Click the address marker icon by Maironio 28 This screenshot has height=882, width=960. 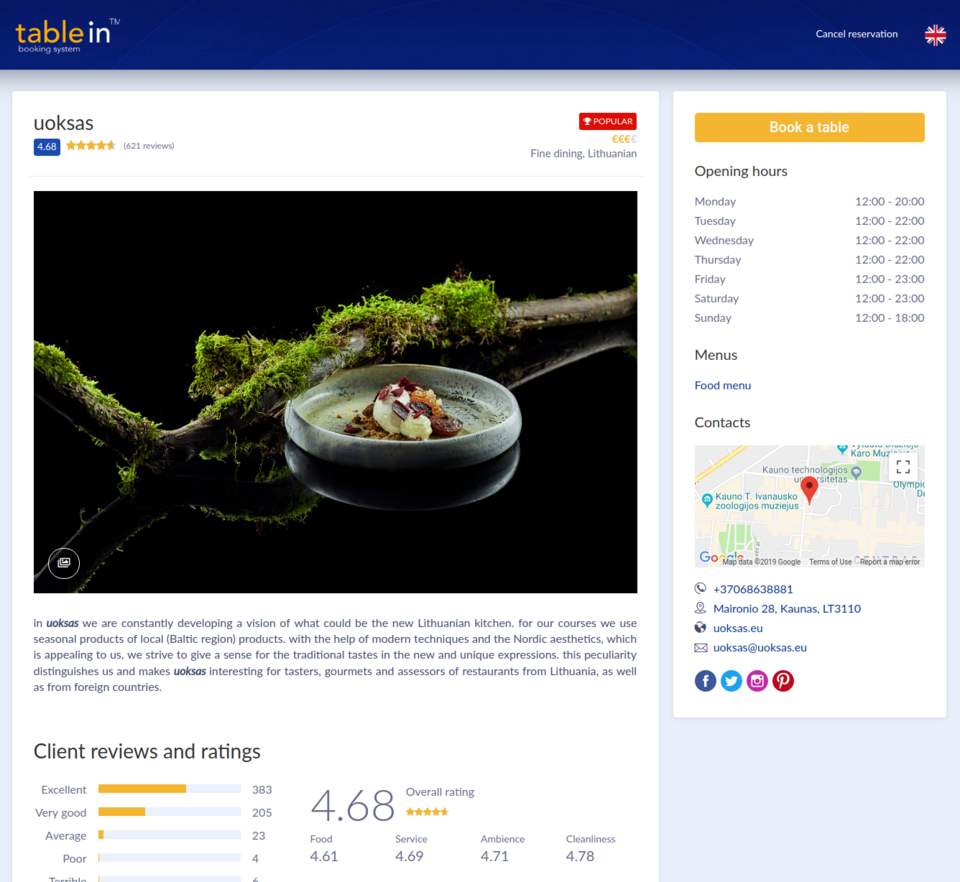tap(700, 608)
